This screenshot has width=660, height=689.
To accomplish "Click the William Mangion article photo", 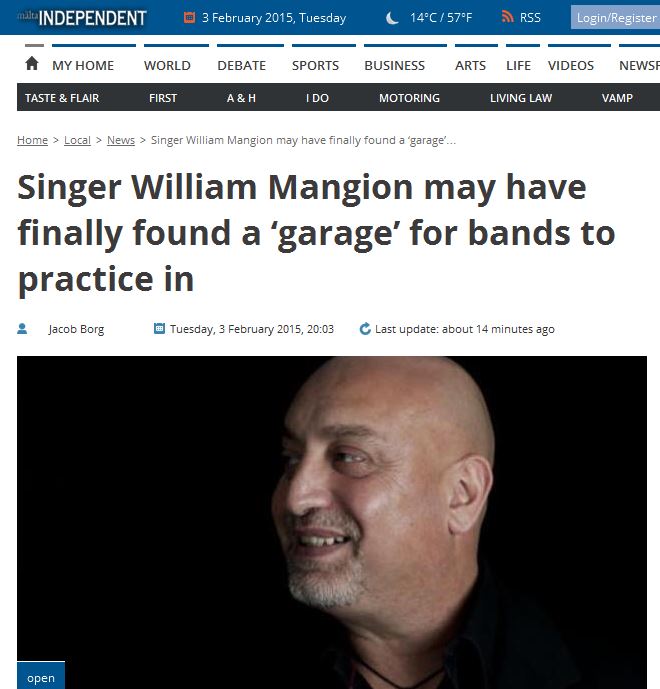I will [x=332, y=522].
